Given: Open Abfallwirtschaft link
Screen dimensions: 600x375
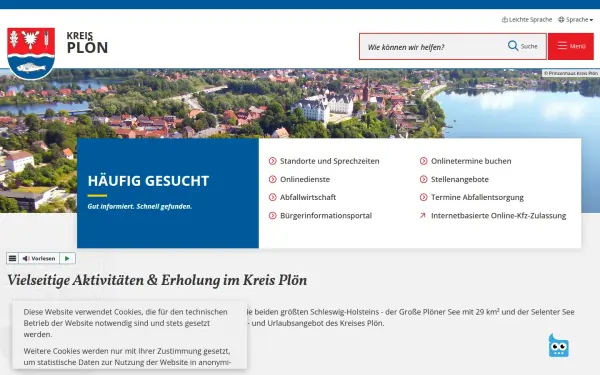Looking at the screenshot, I should (308, 197).
